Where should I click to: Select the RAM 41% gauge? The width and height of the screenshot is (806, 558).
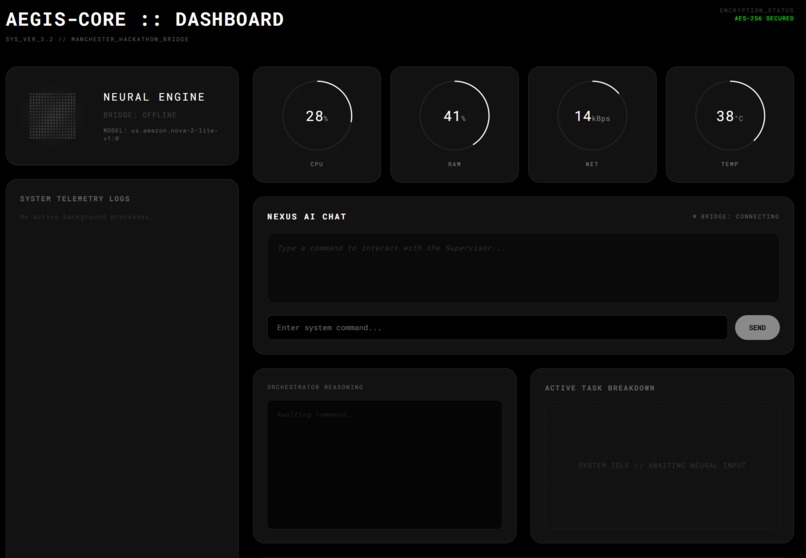point(454,116)
